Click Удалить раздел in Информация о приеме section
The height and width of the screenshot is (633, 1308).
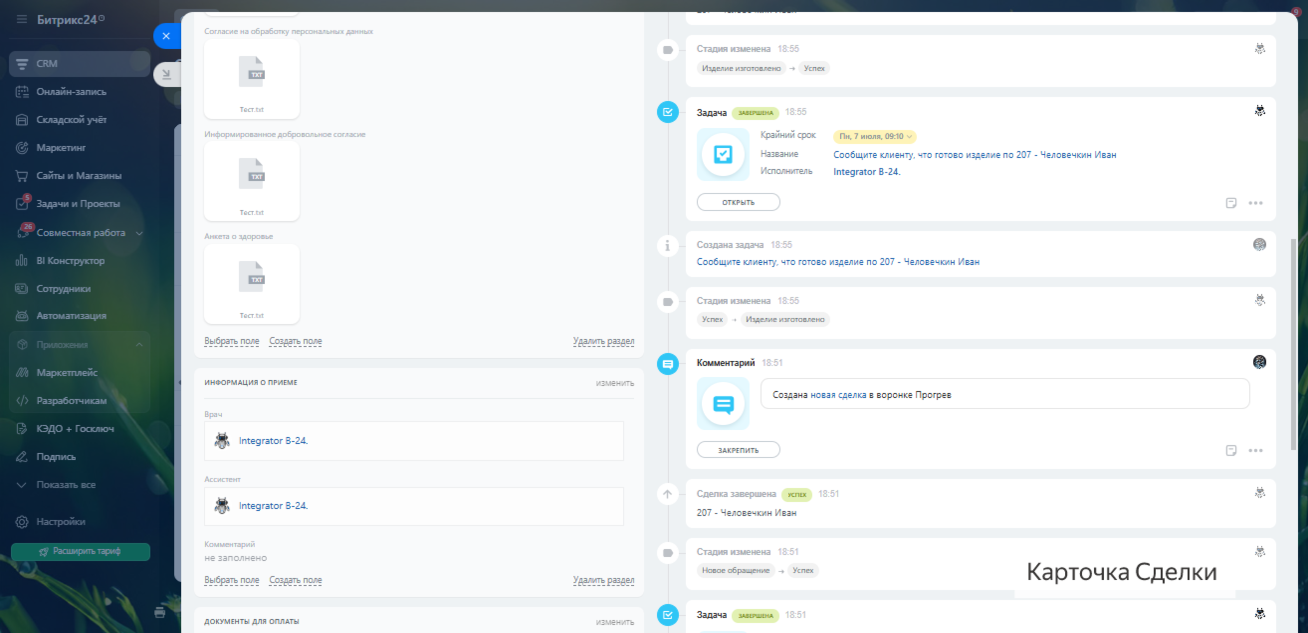coord(603,580)
